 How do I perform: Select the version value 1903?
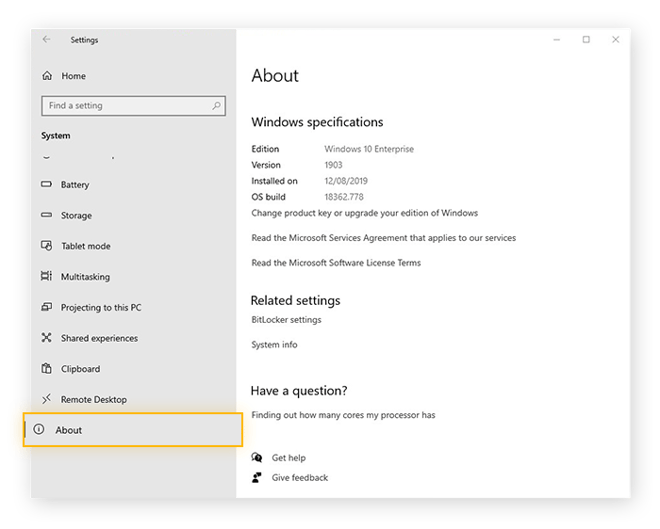pyautogui.click(x=333, y=165)
